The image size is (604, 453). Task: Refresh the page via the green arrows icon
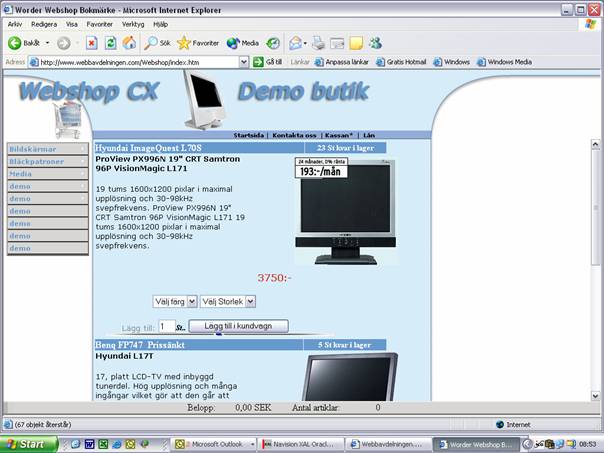coord(110,43)
